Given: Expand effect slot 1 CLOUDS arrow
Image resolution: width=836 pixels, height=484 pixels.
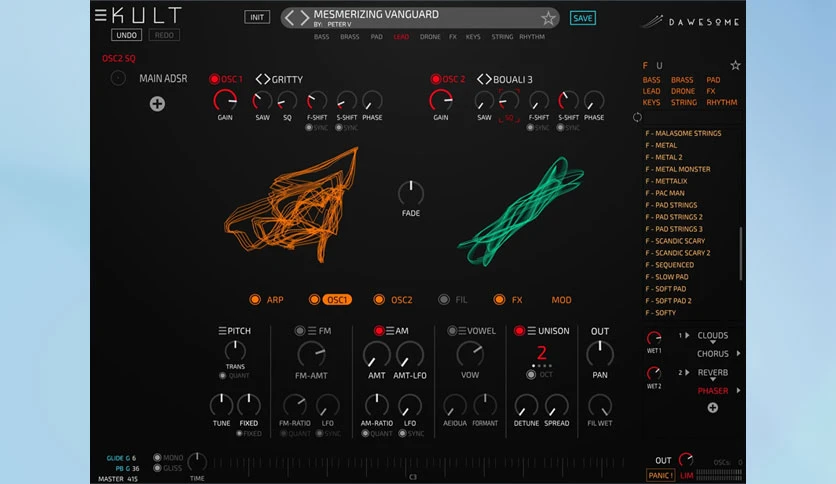Looking at the screenshot, I should [x=687, y=335].
